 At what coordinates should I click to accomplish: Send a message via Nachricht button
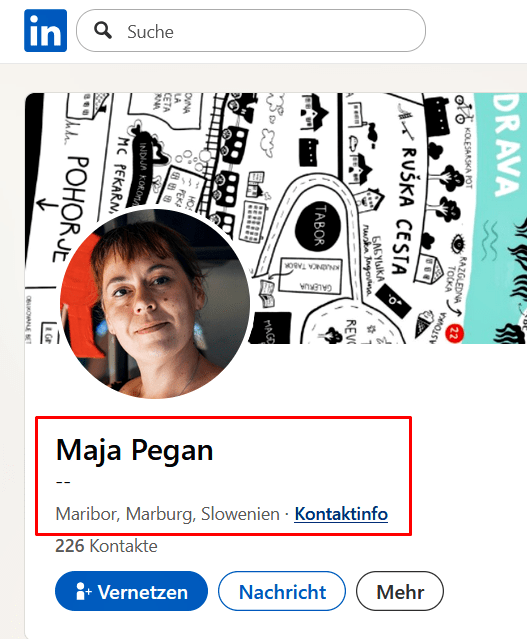tap(282, 591)
